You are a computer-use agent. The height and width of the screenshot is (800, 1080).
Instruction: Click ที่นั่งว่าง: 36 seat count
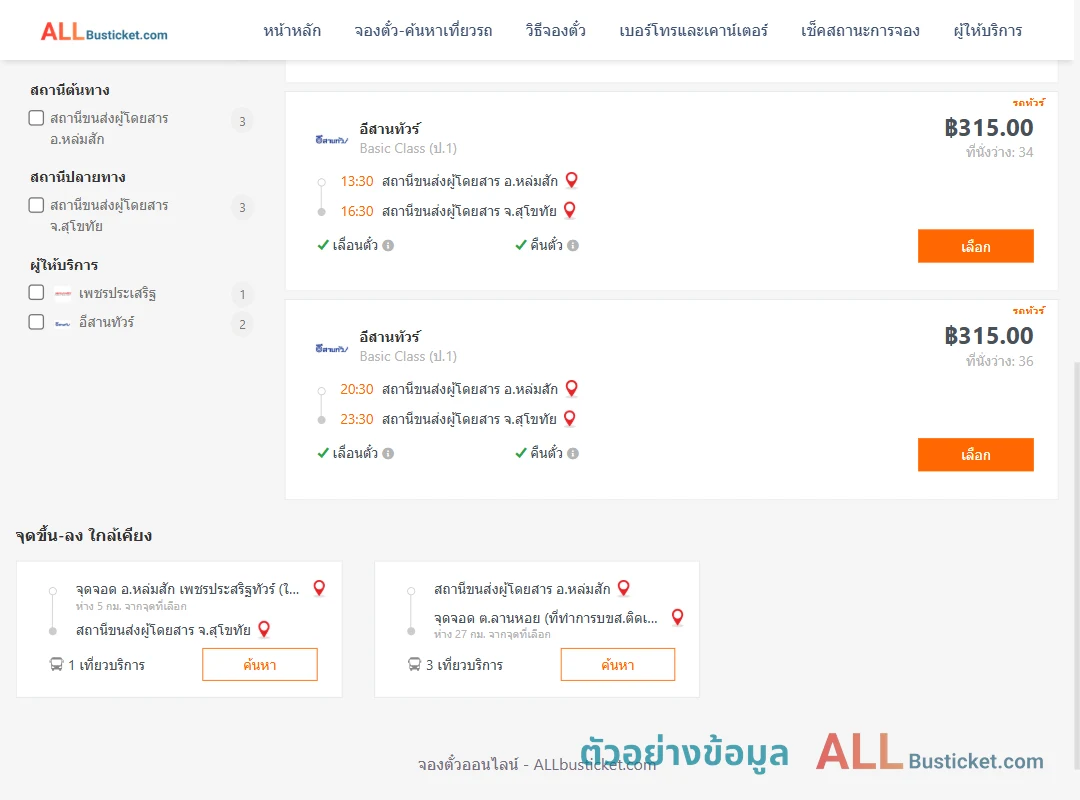pos(999,361)
